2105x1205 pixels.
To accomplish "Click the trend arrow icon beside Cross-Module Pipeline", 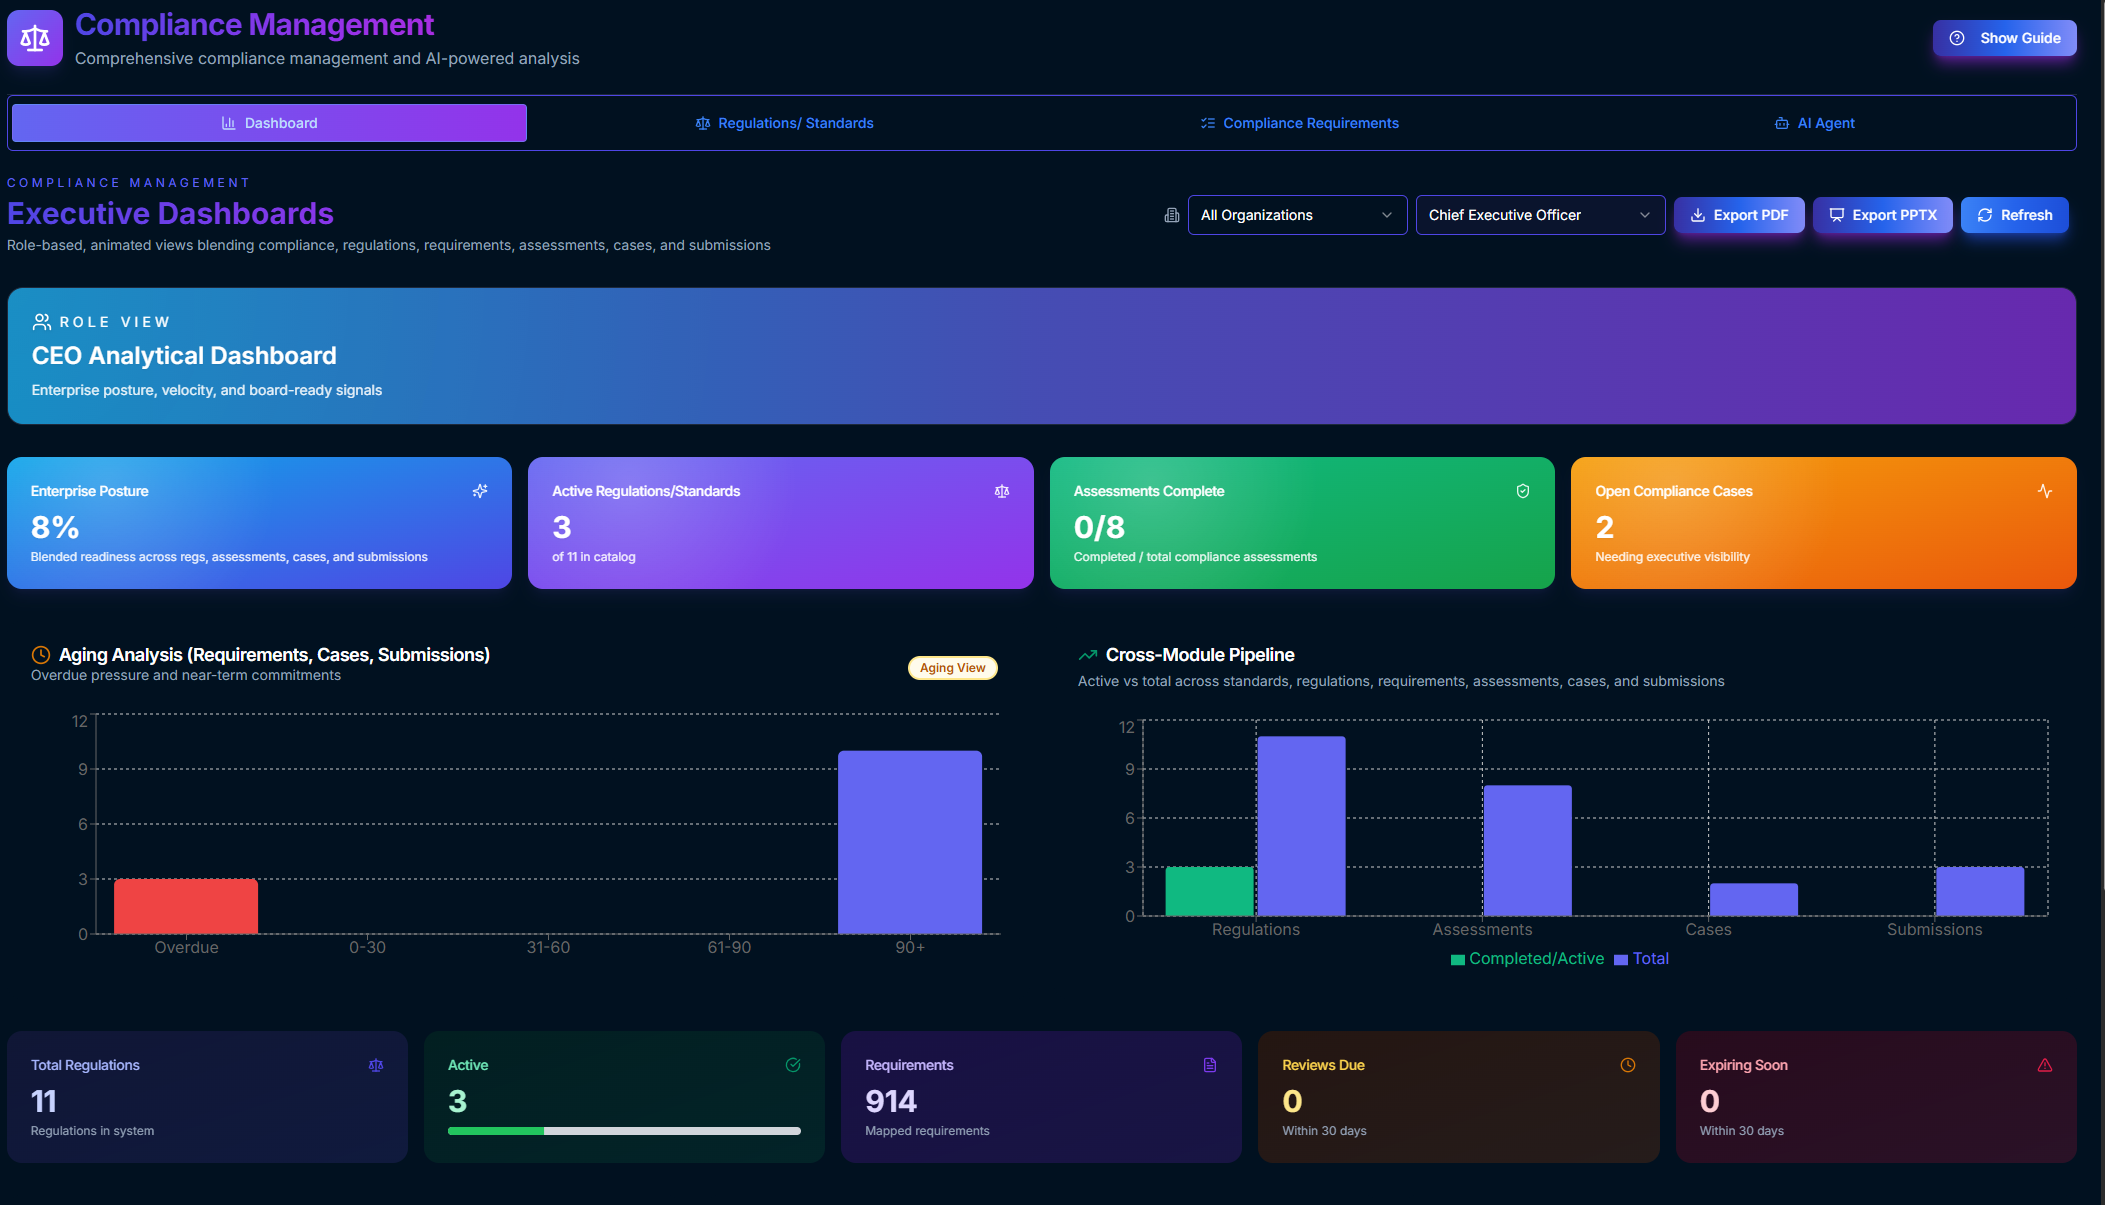I will [1088, 655].
